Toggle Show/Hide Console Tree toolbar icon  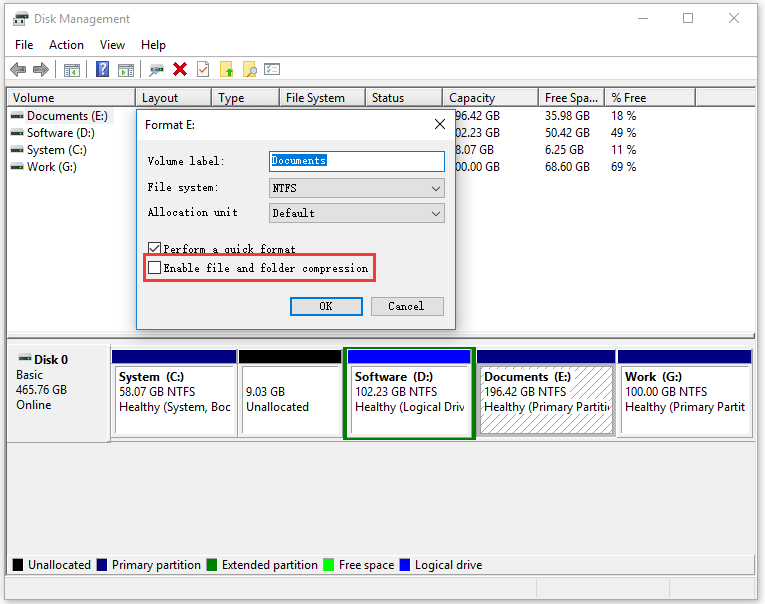(72, 70)
